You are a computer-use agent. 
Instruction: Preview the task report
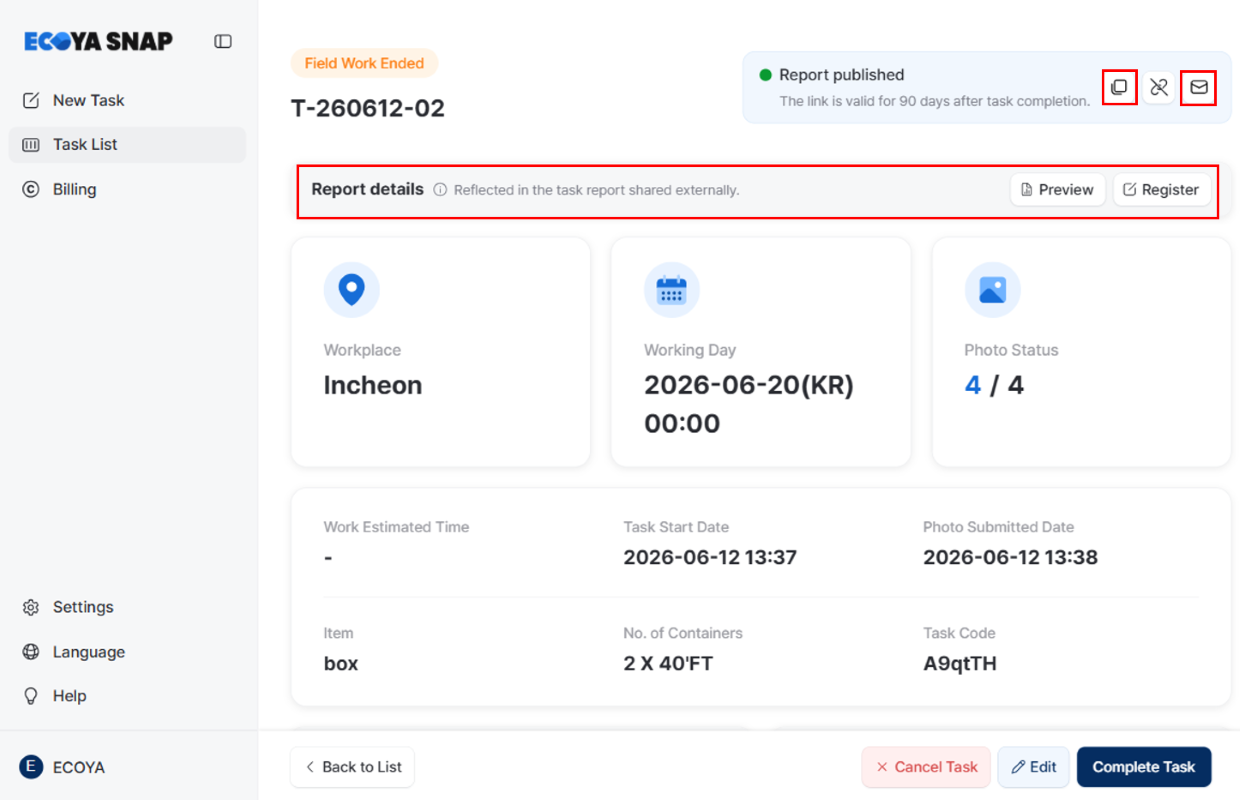pyautogui.click(x=1058, y=190)
